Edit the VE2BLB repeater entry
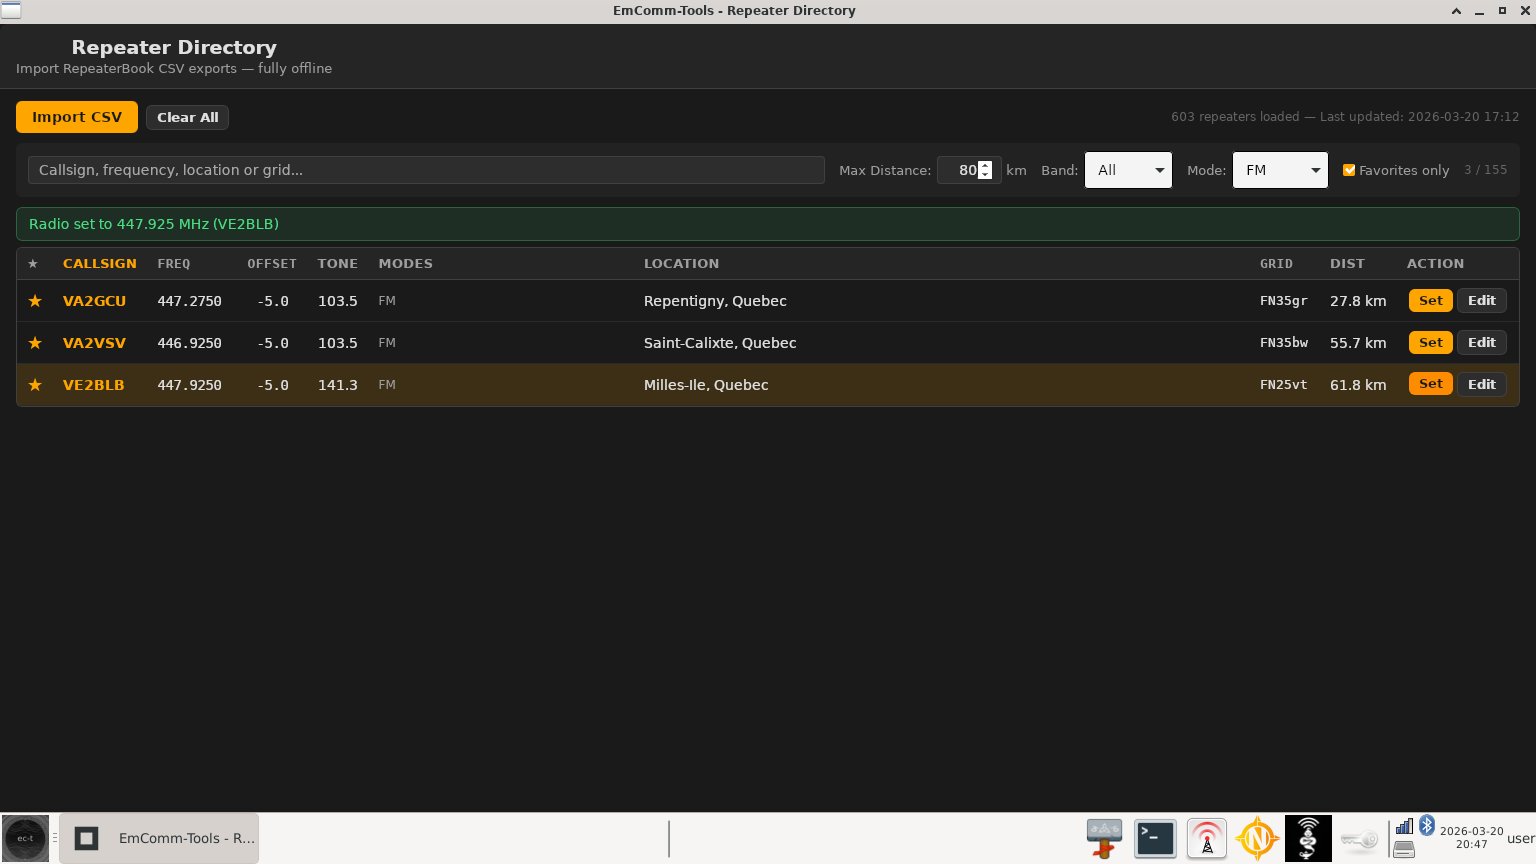The width and height of the screenshot is (1536, 864). [1482, 384]
